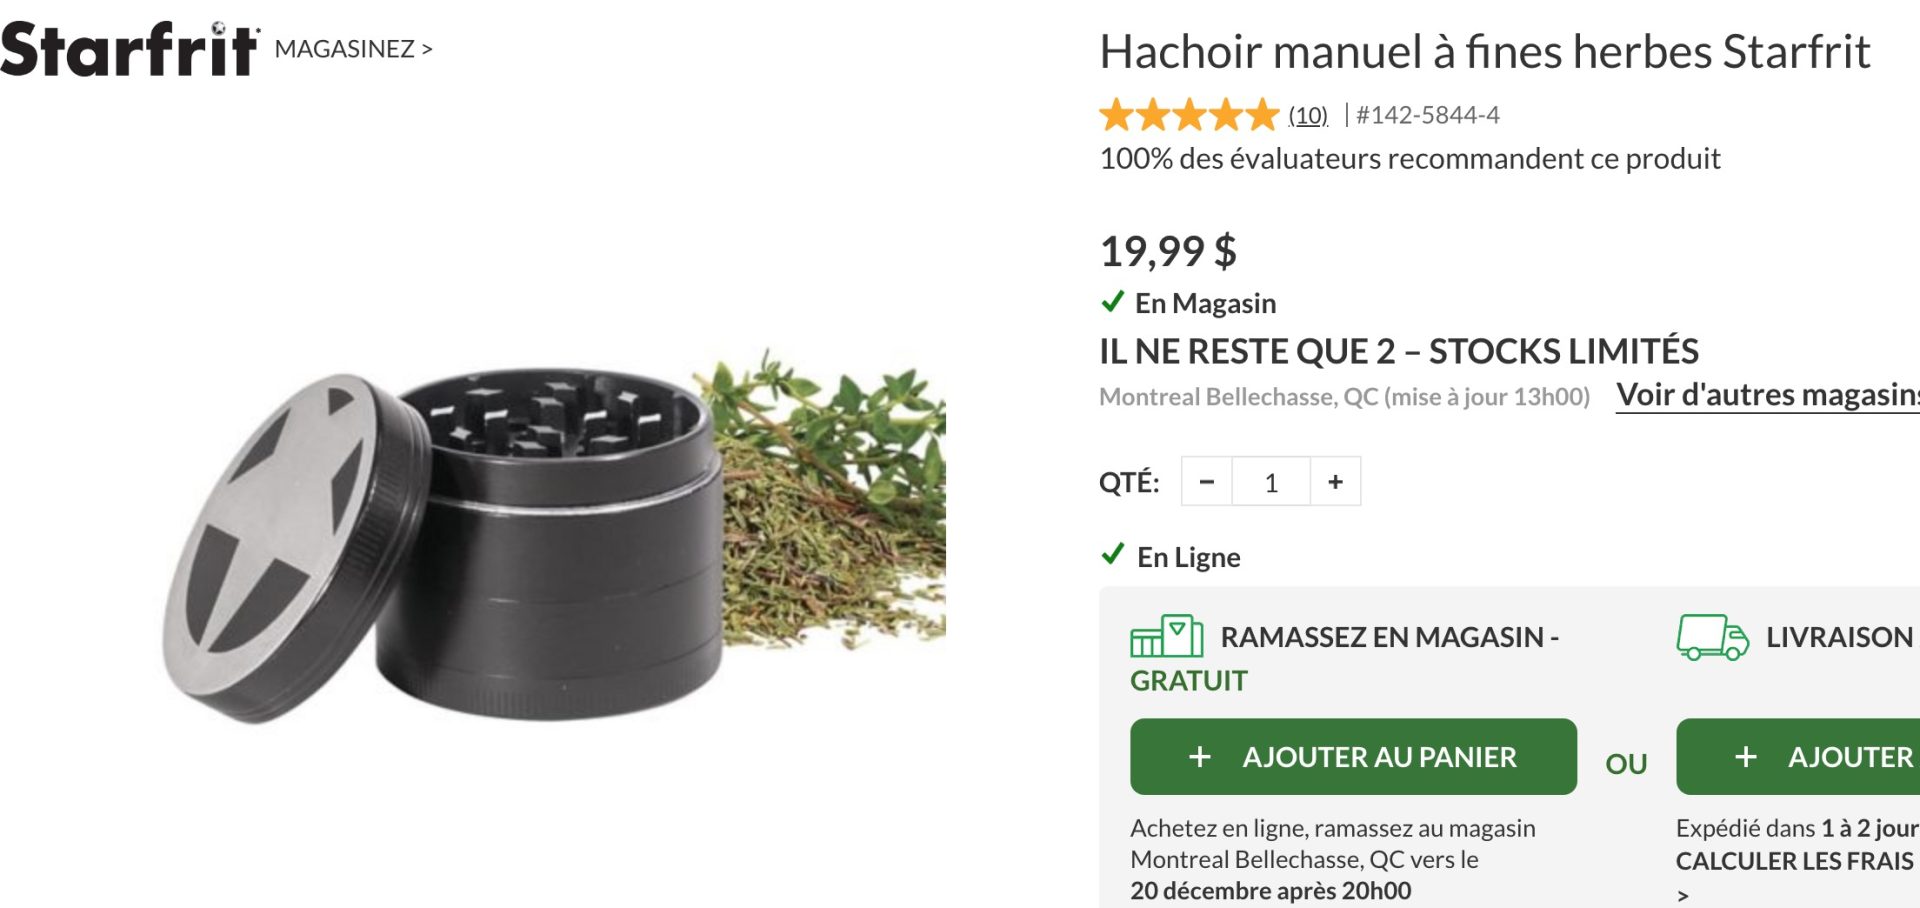Select the RAMASSEZ EN MAGASIN heading
Viewport: 1920px width, 908px height.
click(1345, 658)
